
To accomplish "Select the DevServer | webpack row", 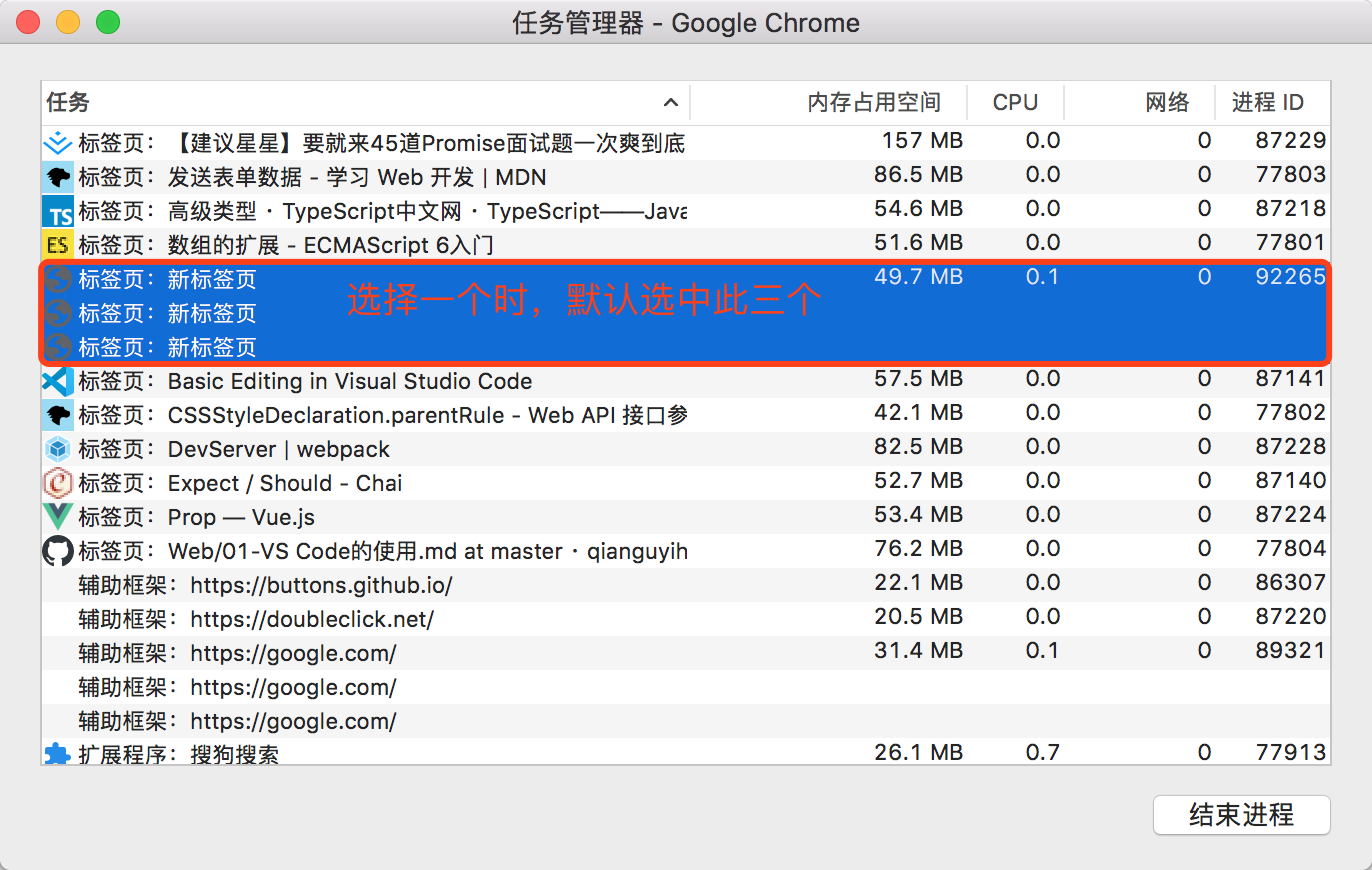I will click(686, 449).
